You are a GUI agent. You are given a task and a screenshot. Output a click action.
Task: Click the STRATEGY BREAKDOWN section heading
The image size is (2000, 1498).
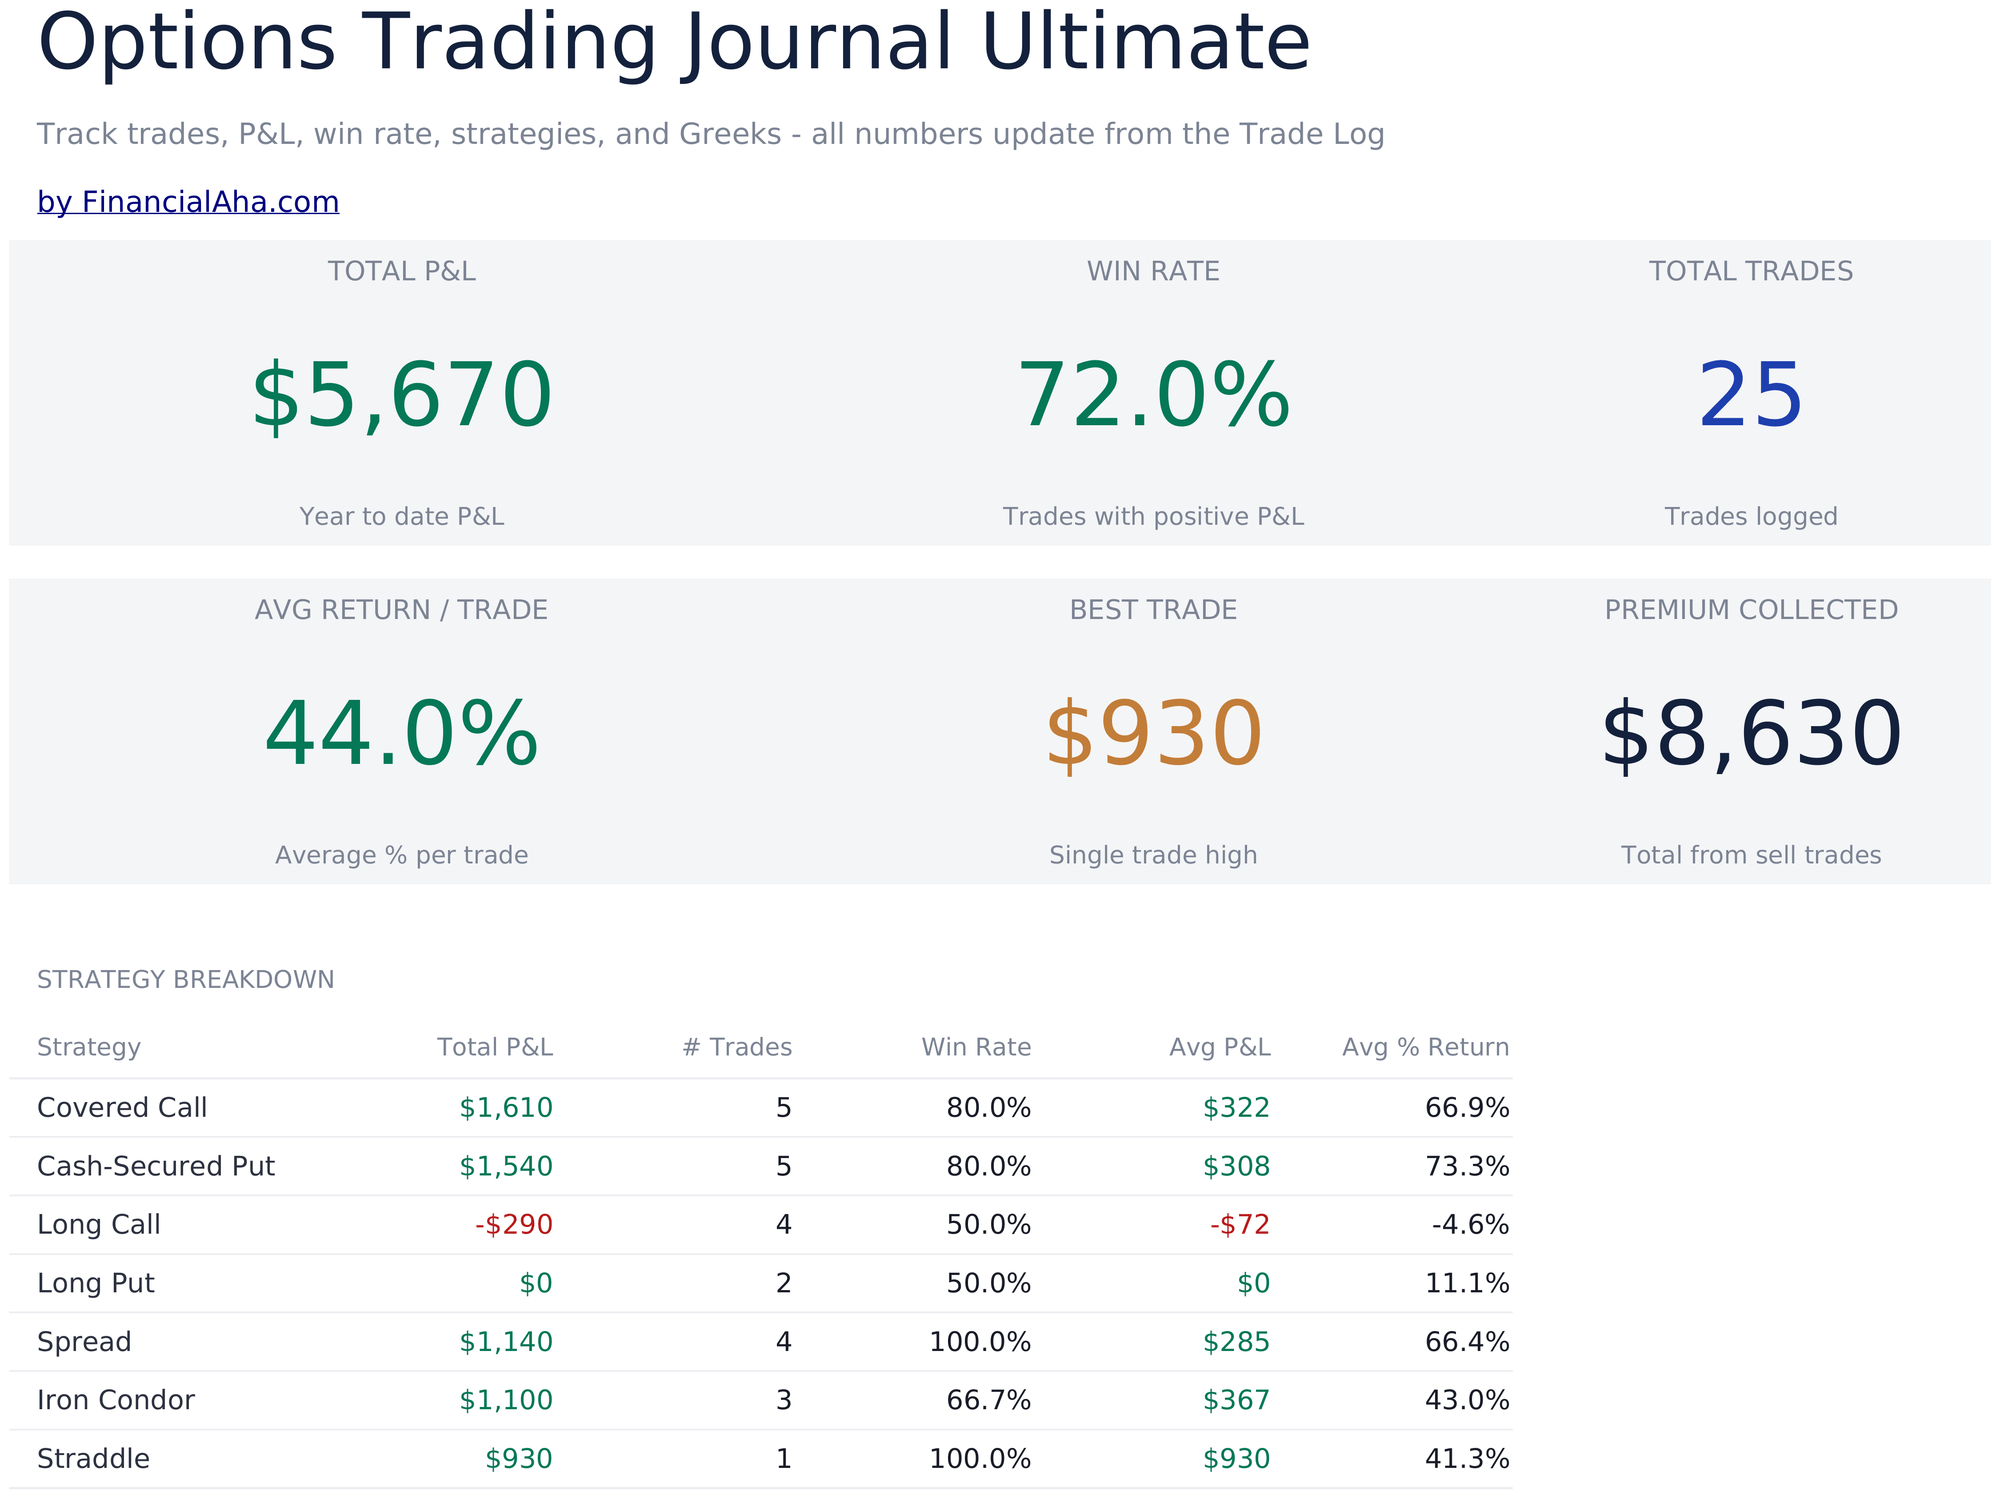click(186, 980)
